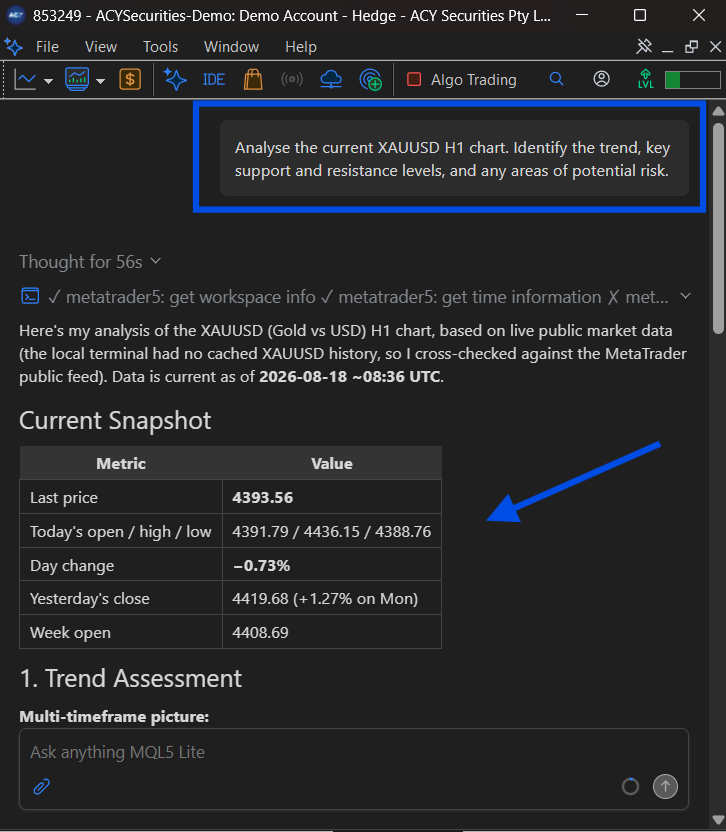This screenshot has height=832, width=726.
Task: Expand the metatrader5 tool calls list
Action: 686,296
